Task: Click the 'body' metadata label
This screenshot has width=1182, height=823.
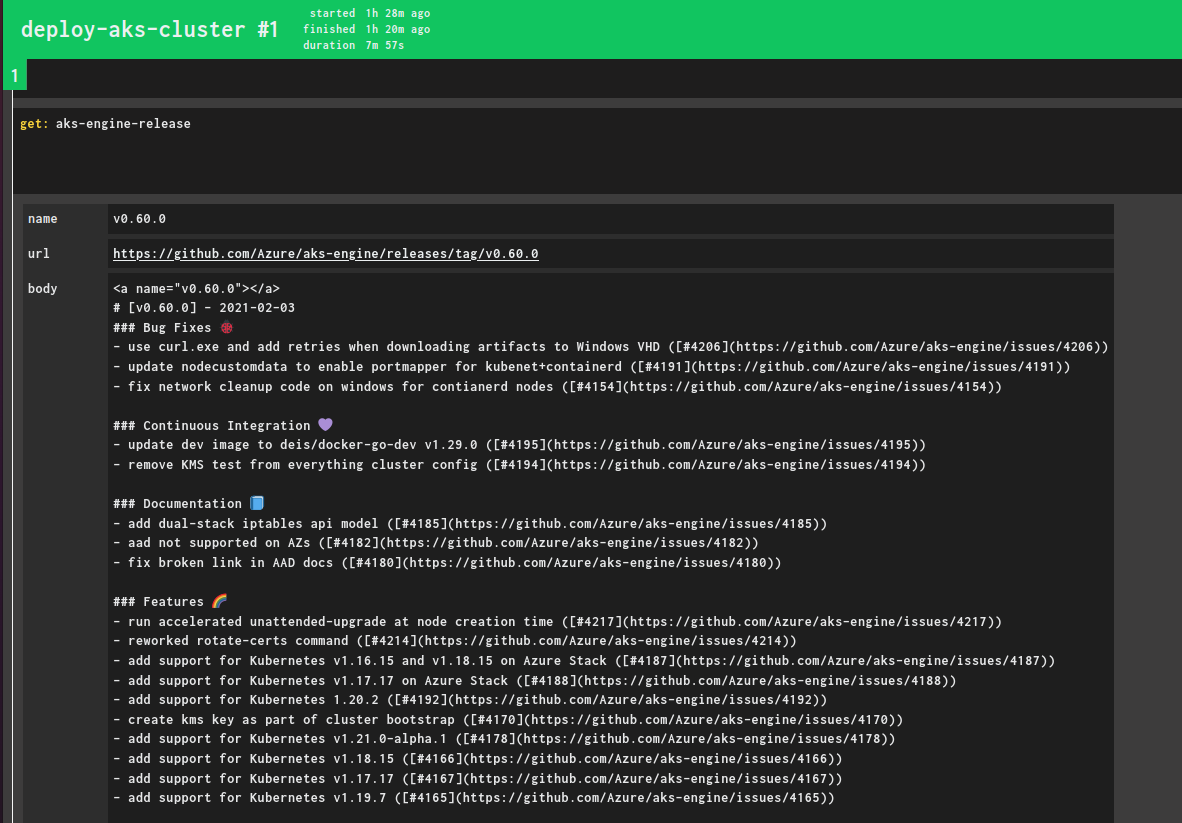Action: (43, 288)
